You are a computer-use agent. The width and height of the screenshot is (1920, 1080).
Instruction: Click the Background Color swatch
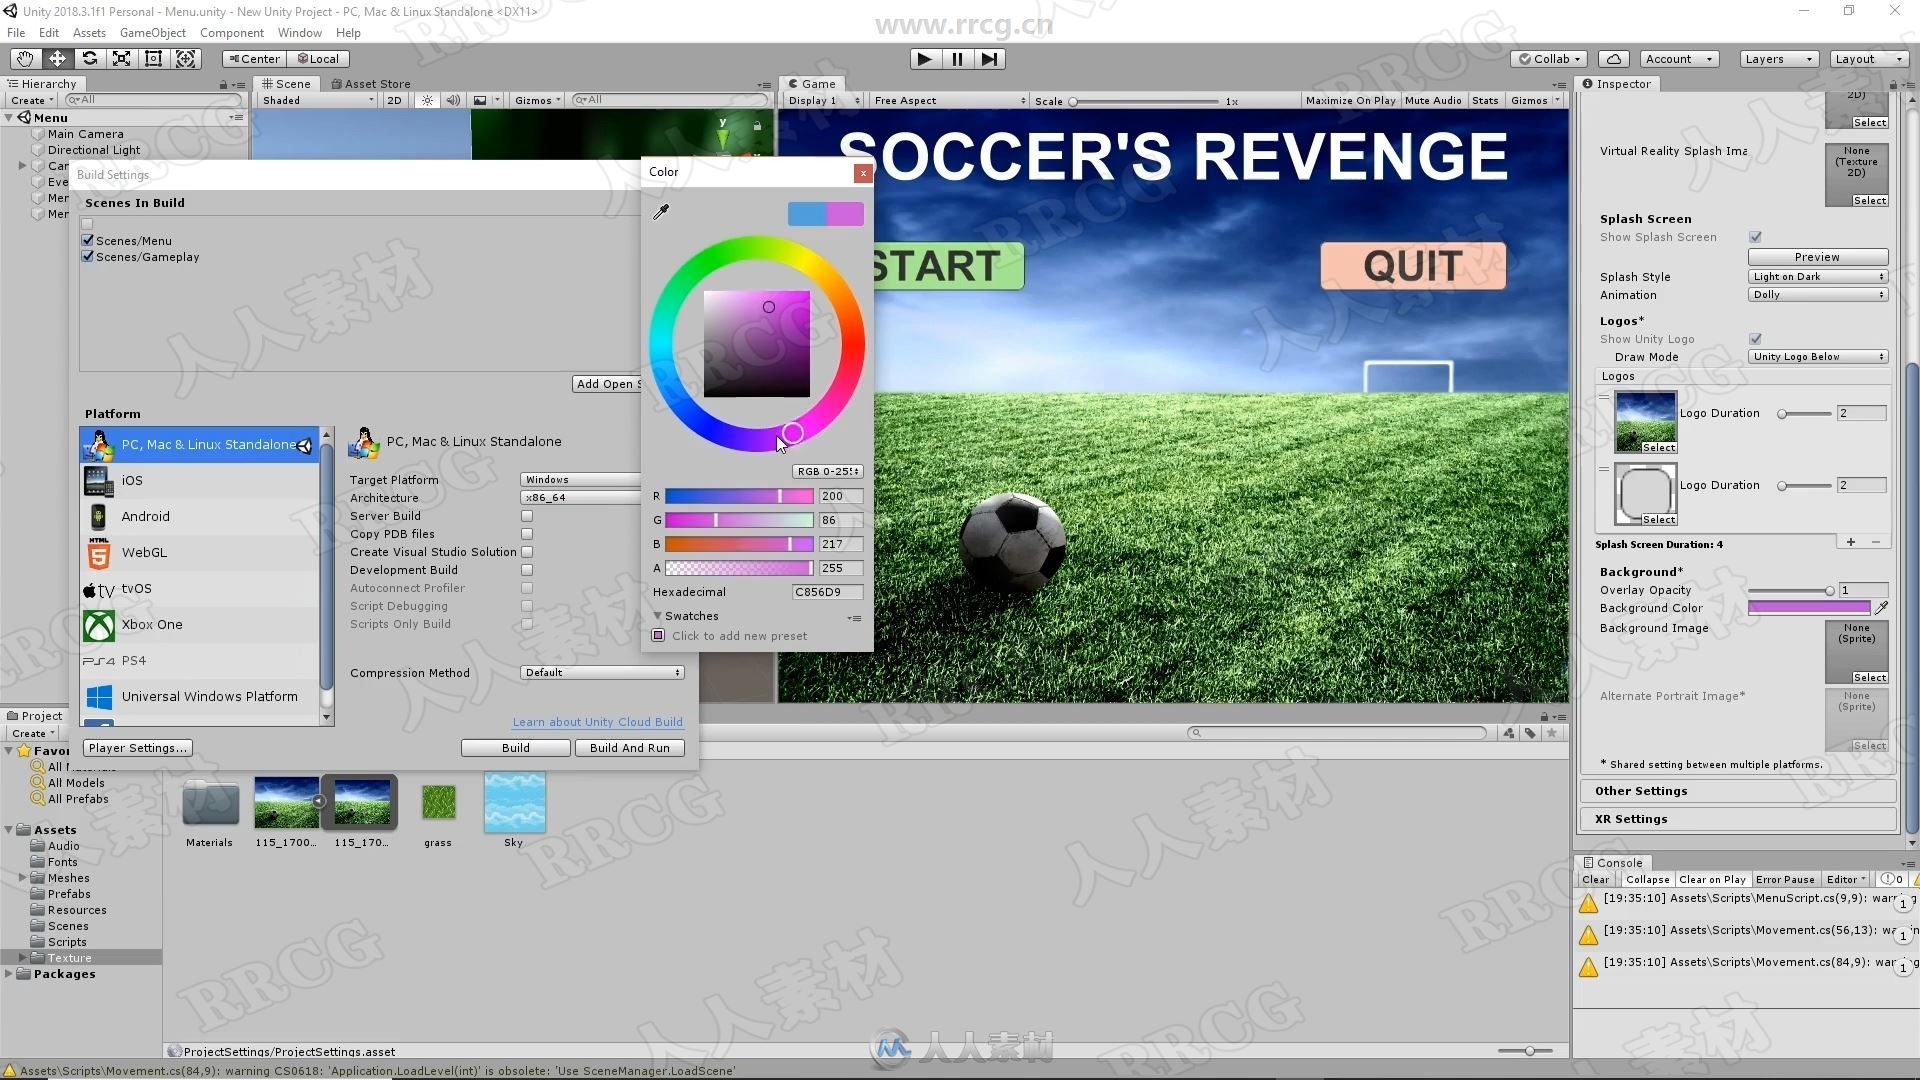point(1809,607)
